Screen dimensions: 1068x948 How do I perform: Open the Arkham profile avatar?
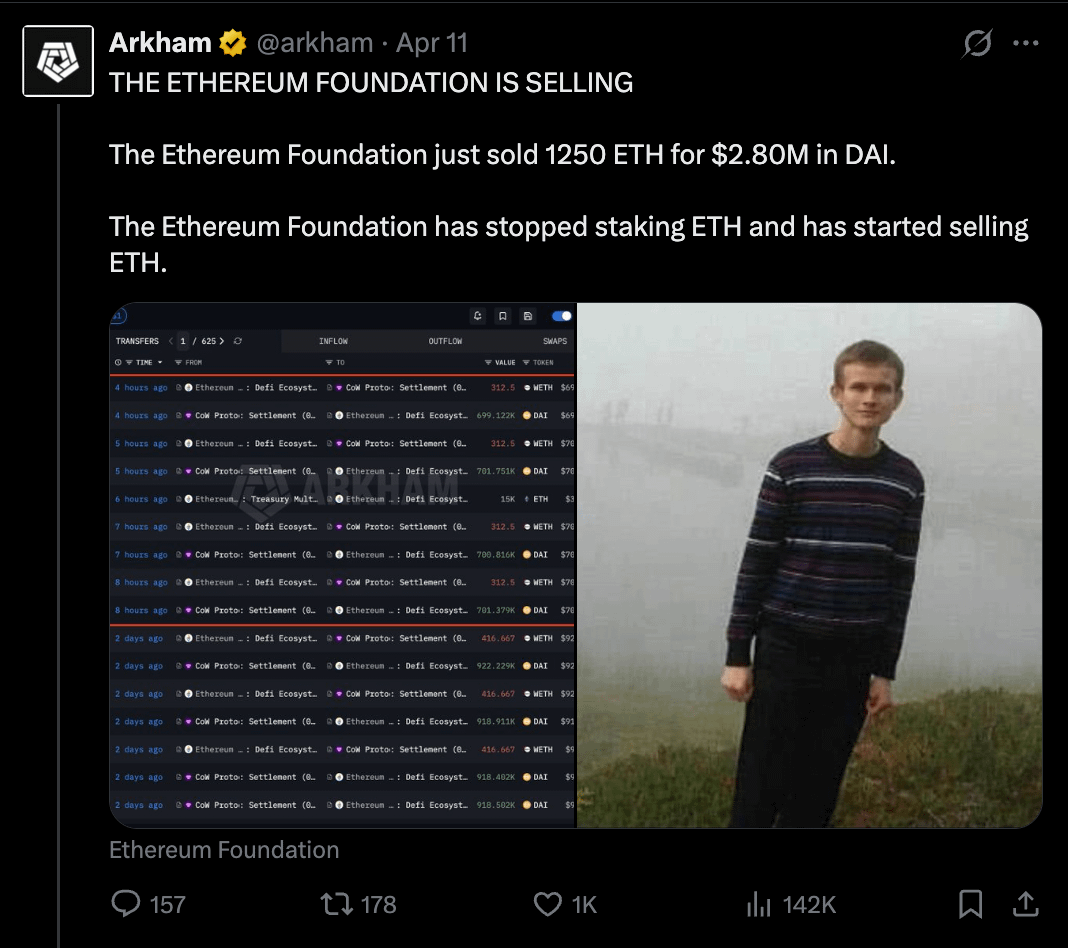[x=58, y=61]
